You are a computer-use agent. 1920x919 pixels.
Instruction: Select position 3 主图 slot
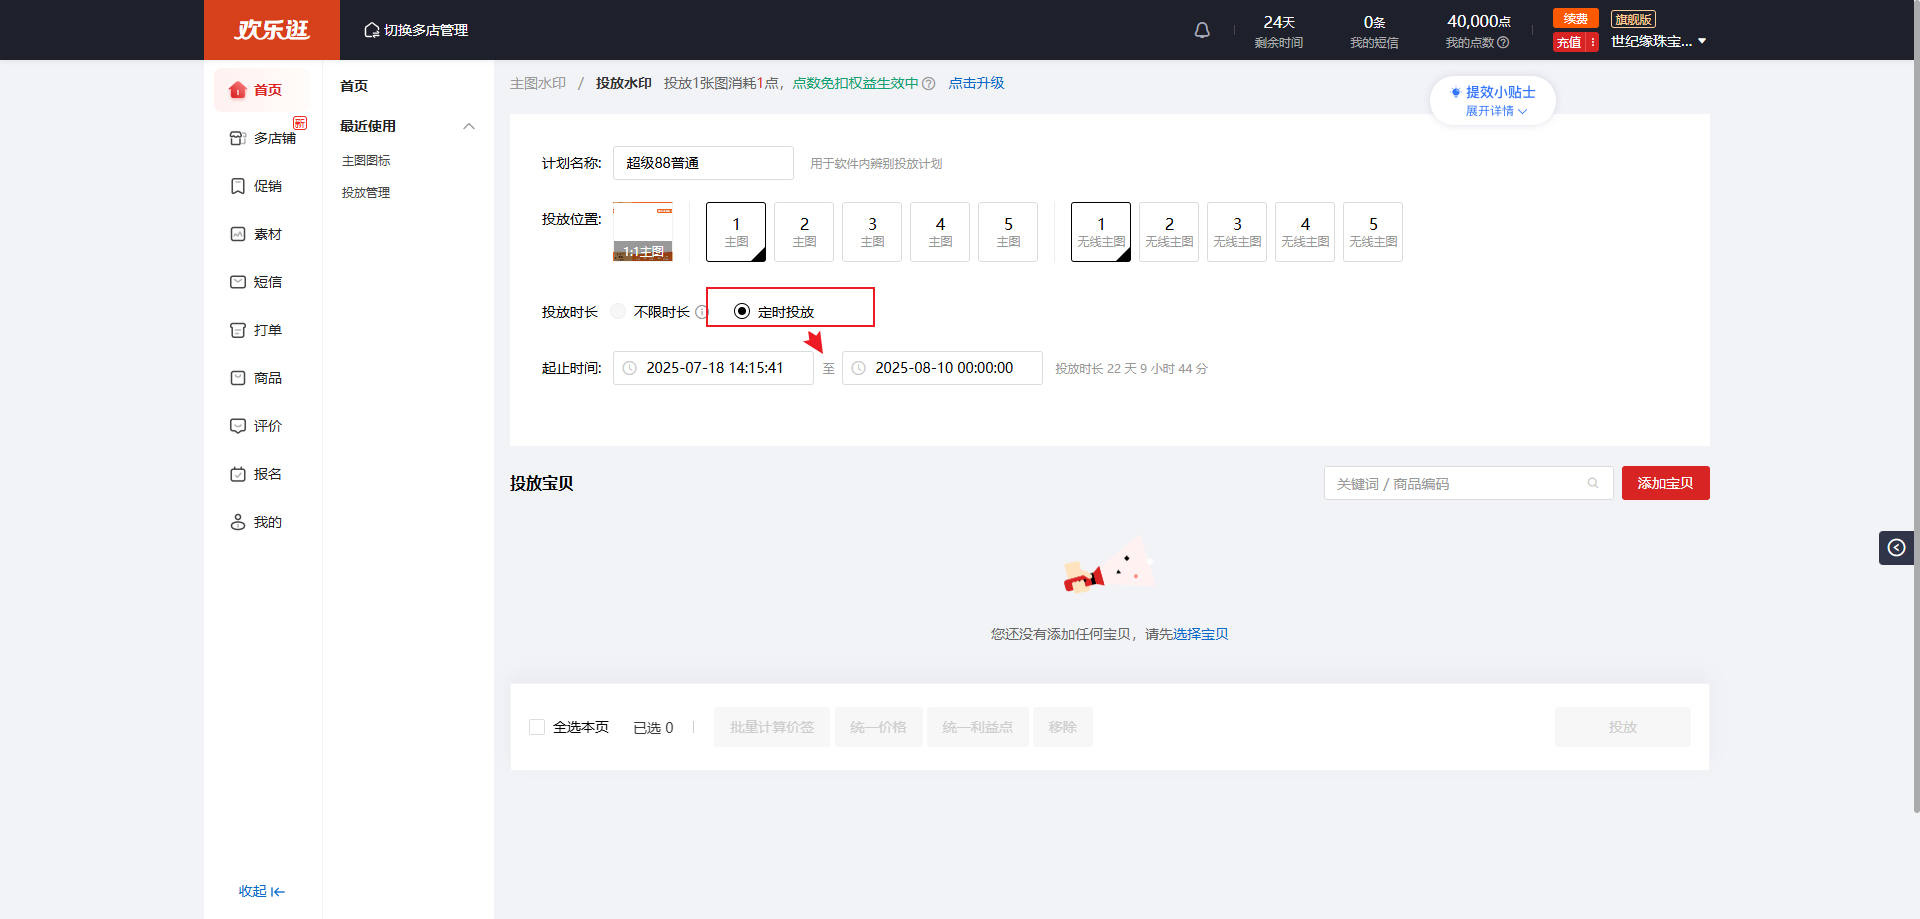click(x=872, y=232)
